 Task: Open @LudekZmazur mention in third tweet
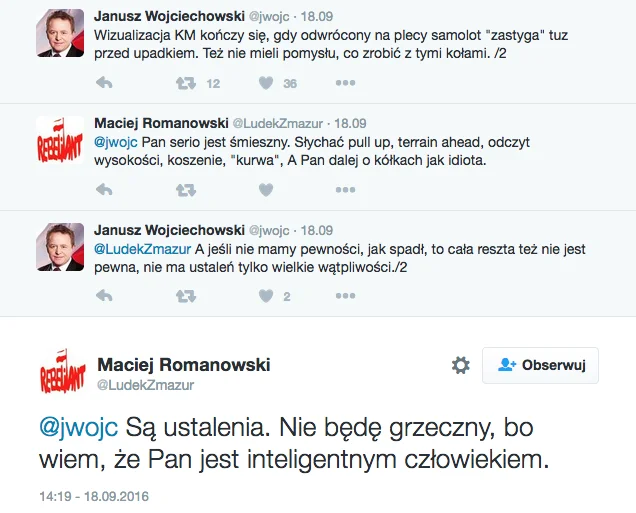142,249
